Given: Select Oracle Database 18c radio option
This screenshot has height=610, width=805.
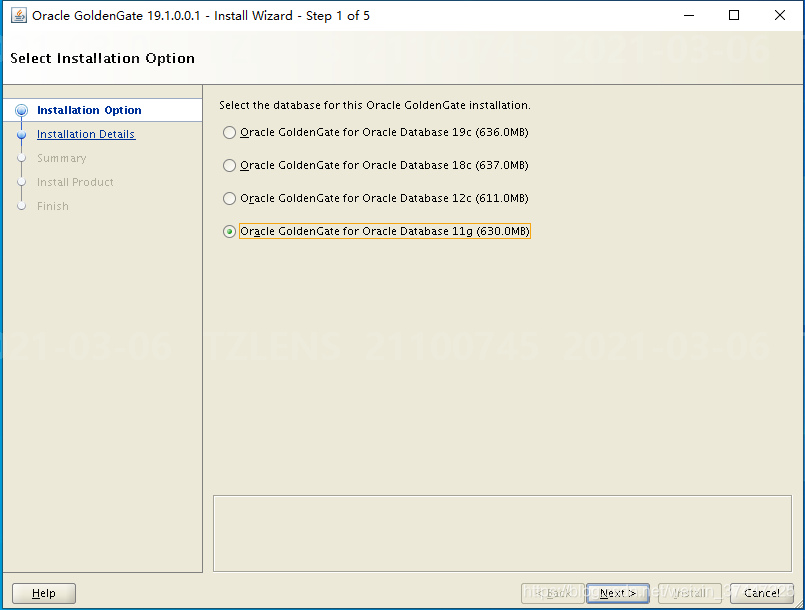Looking at the screenshot, I should point(229,165).
